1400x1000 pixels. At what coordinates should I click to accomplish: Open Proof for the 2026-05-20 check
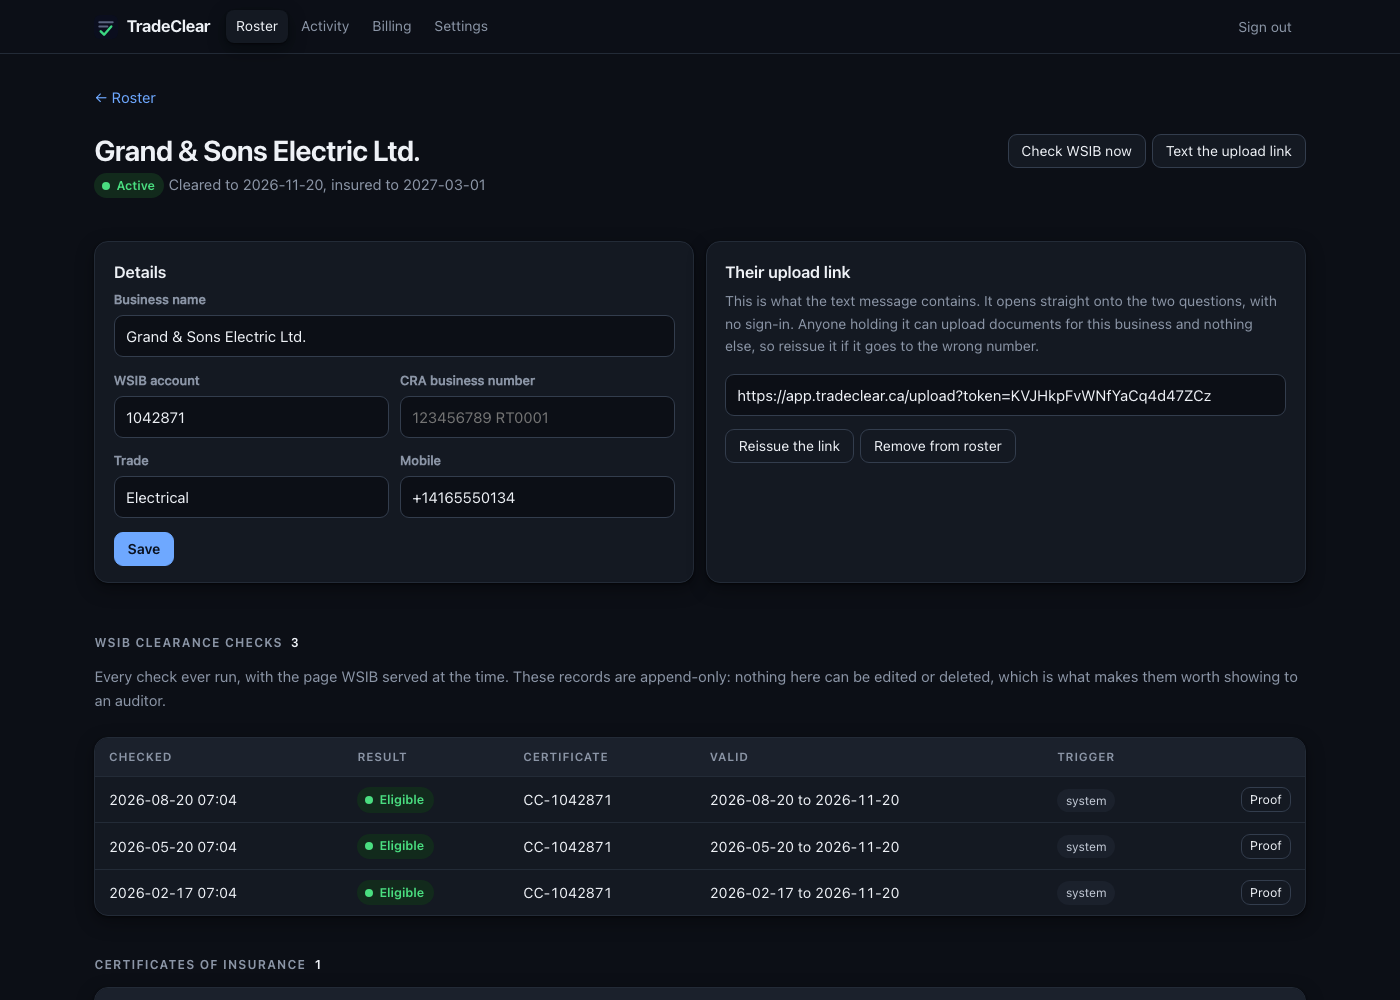1265,846
